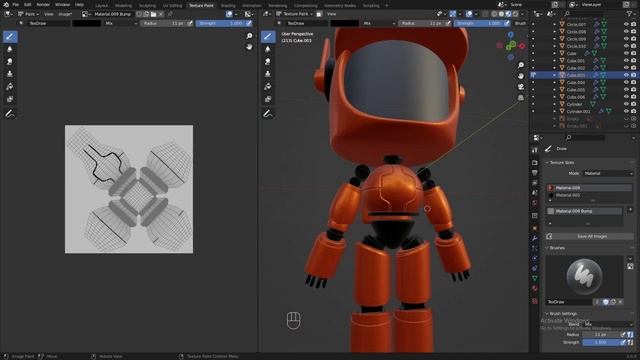
Task: Select the Soften tool in 3D viewport
Action: point(268,49)
